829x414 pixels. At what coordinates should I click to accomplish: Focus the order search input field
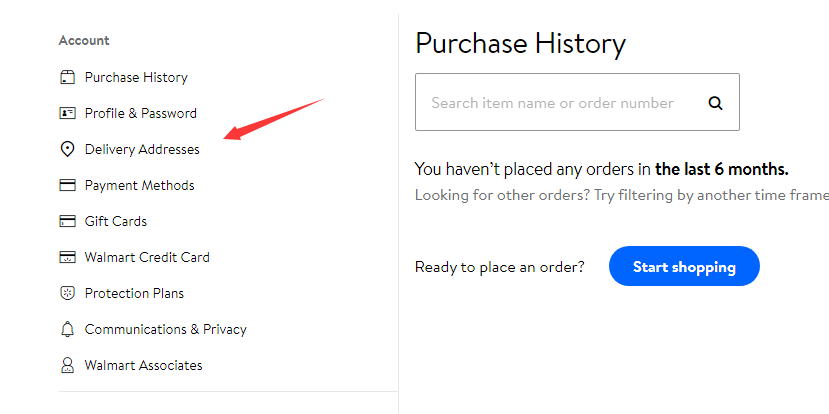click(561, 102)
